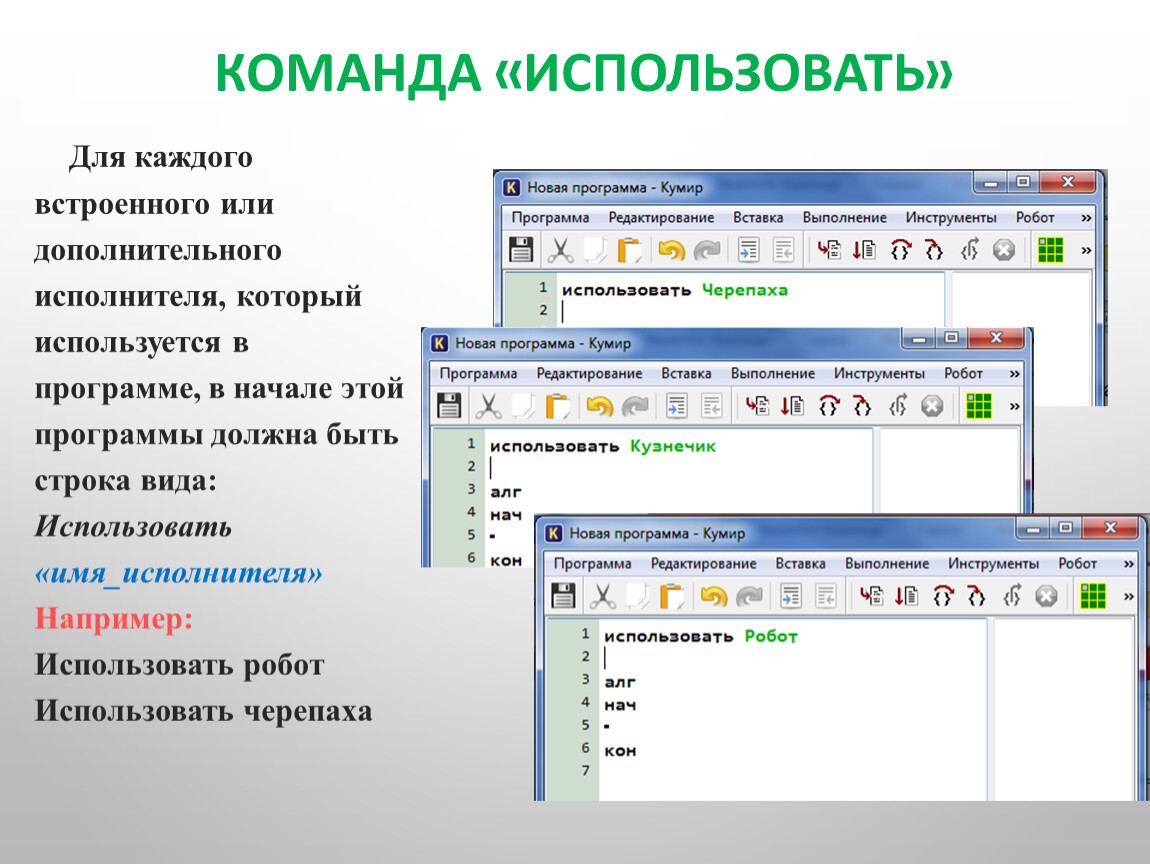Click Cut scissors icon in the Кузнечик window

[x=487, y=406]
